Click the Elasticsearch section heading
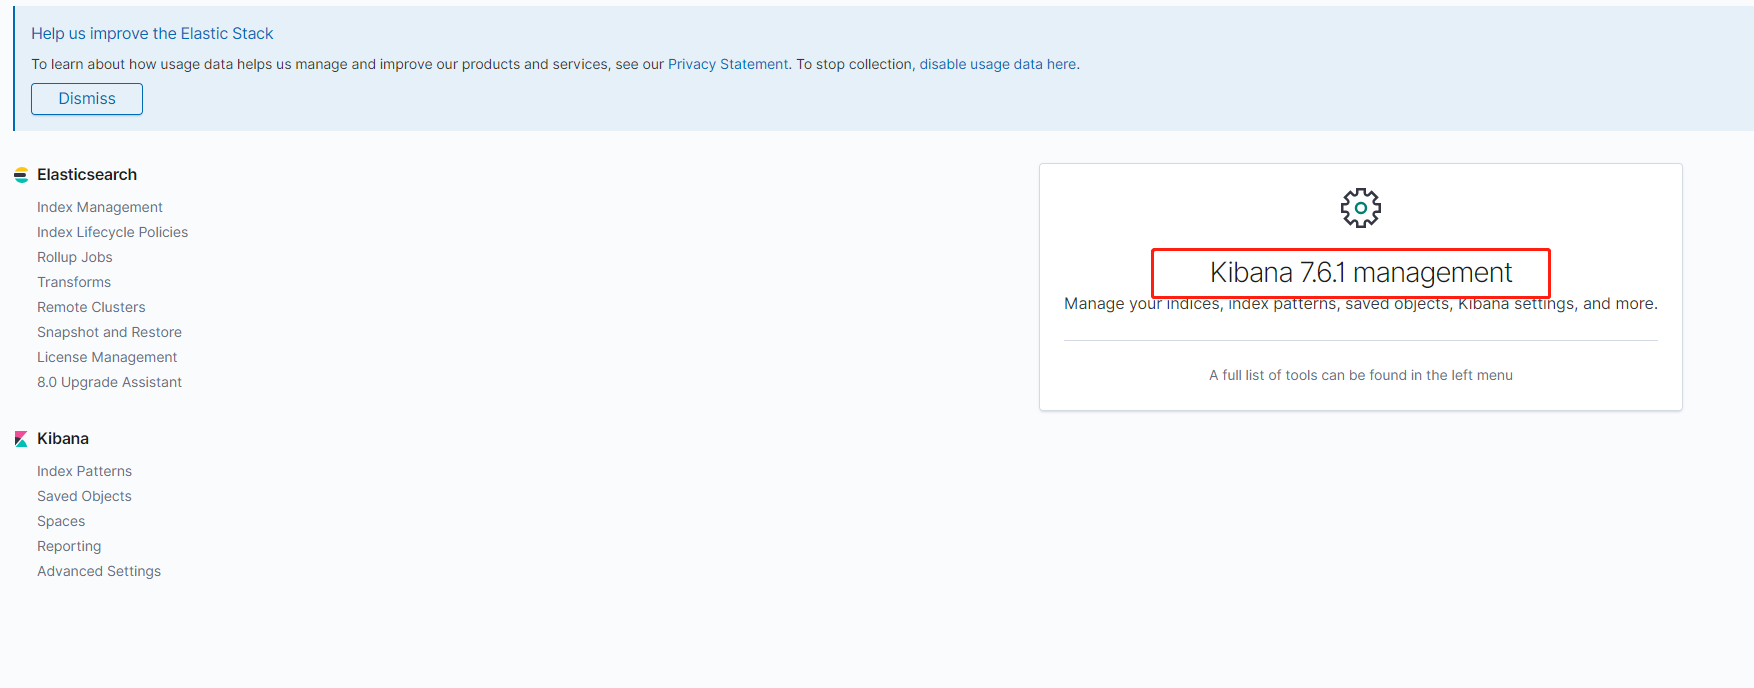 [87, 174]
